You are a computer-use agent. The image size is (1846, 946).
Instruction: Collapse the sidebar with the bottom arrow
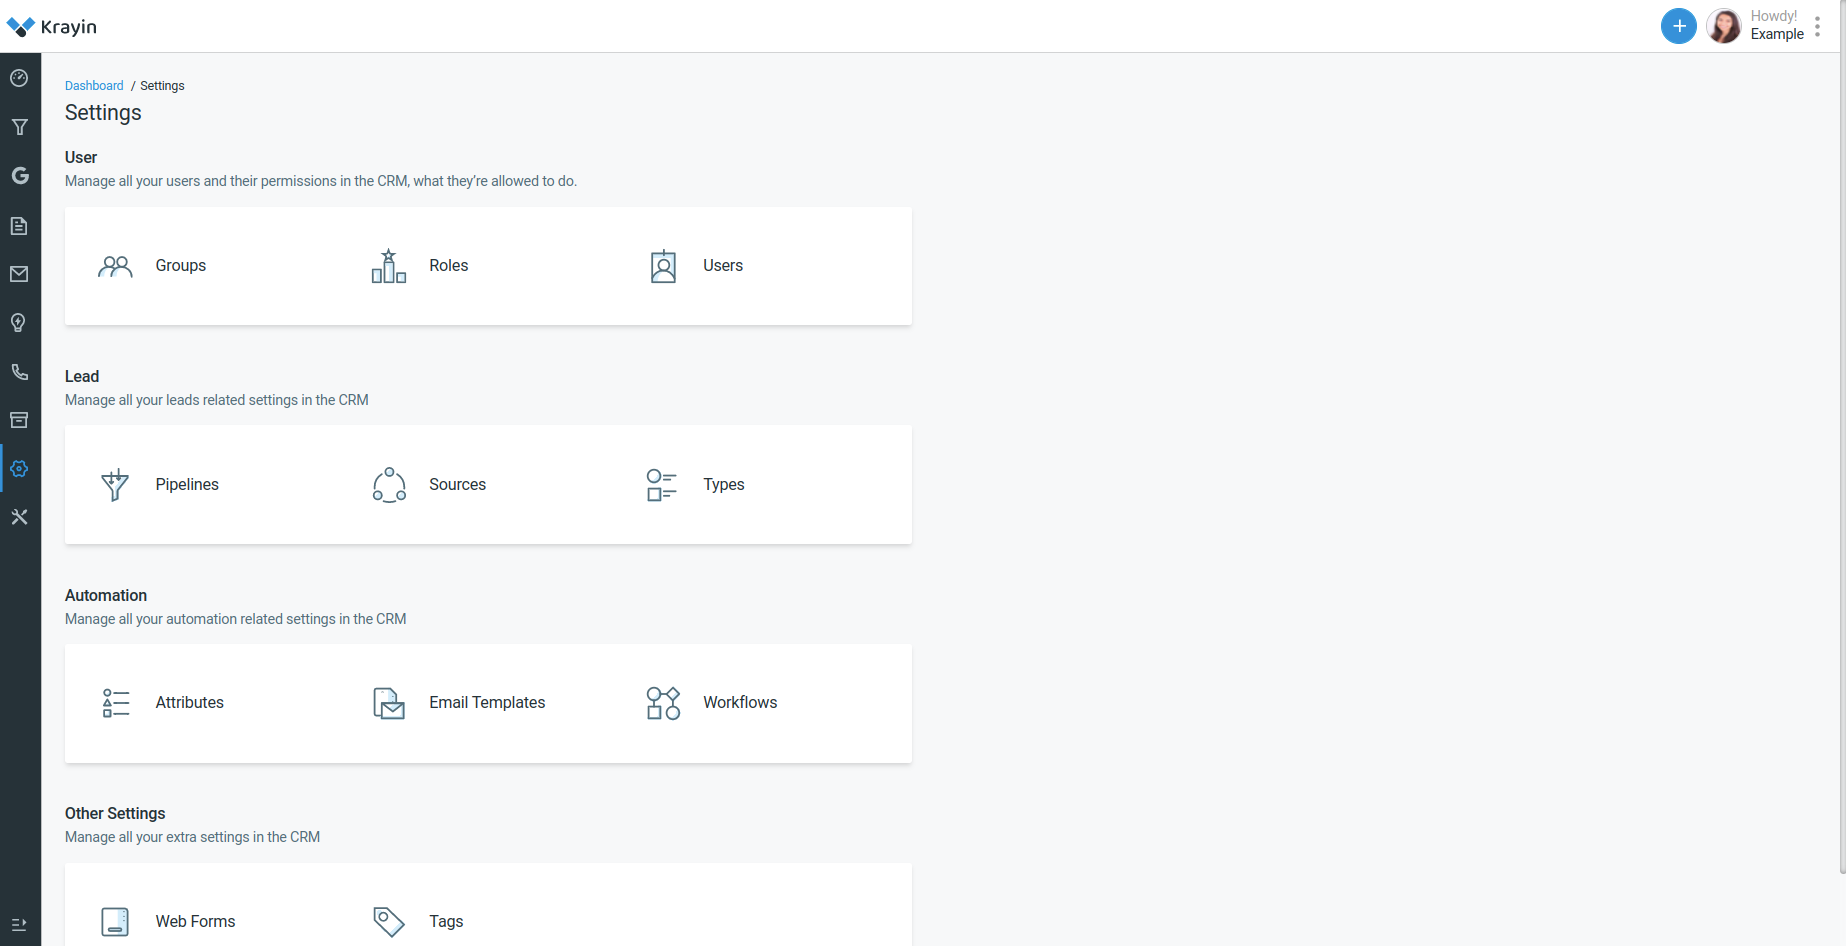[x=19, y=924]
